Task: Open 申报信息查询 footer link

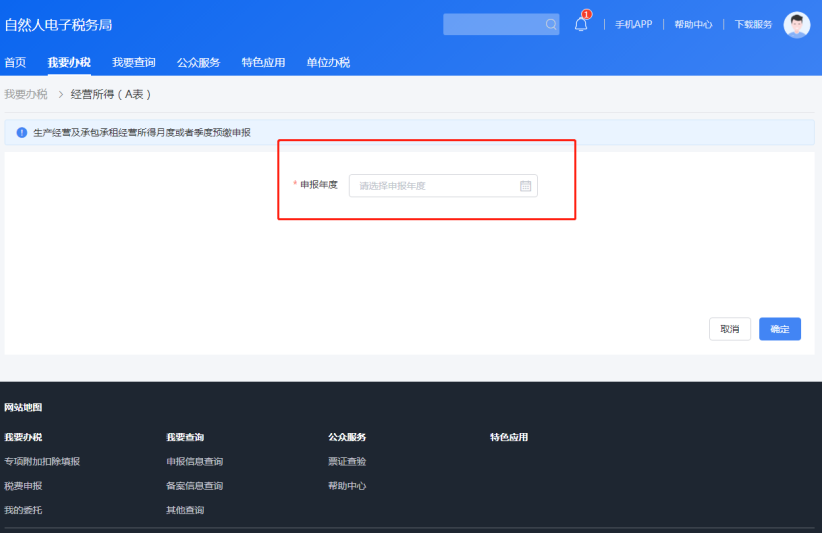Action: click(x=194, y=461)
